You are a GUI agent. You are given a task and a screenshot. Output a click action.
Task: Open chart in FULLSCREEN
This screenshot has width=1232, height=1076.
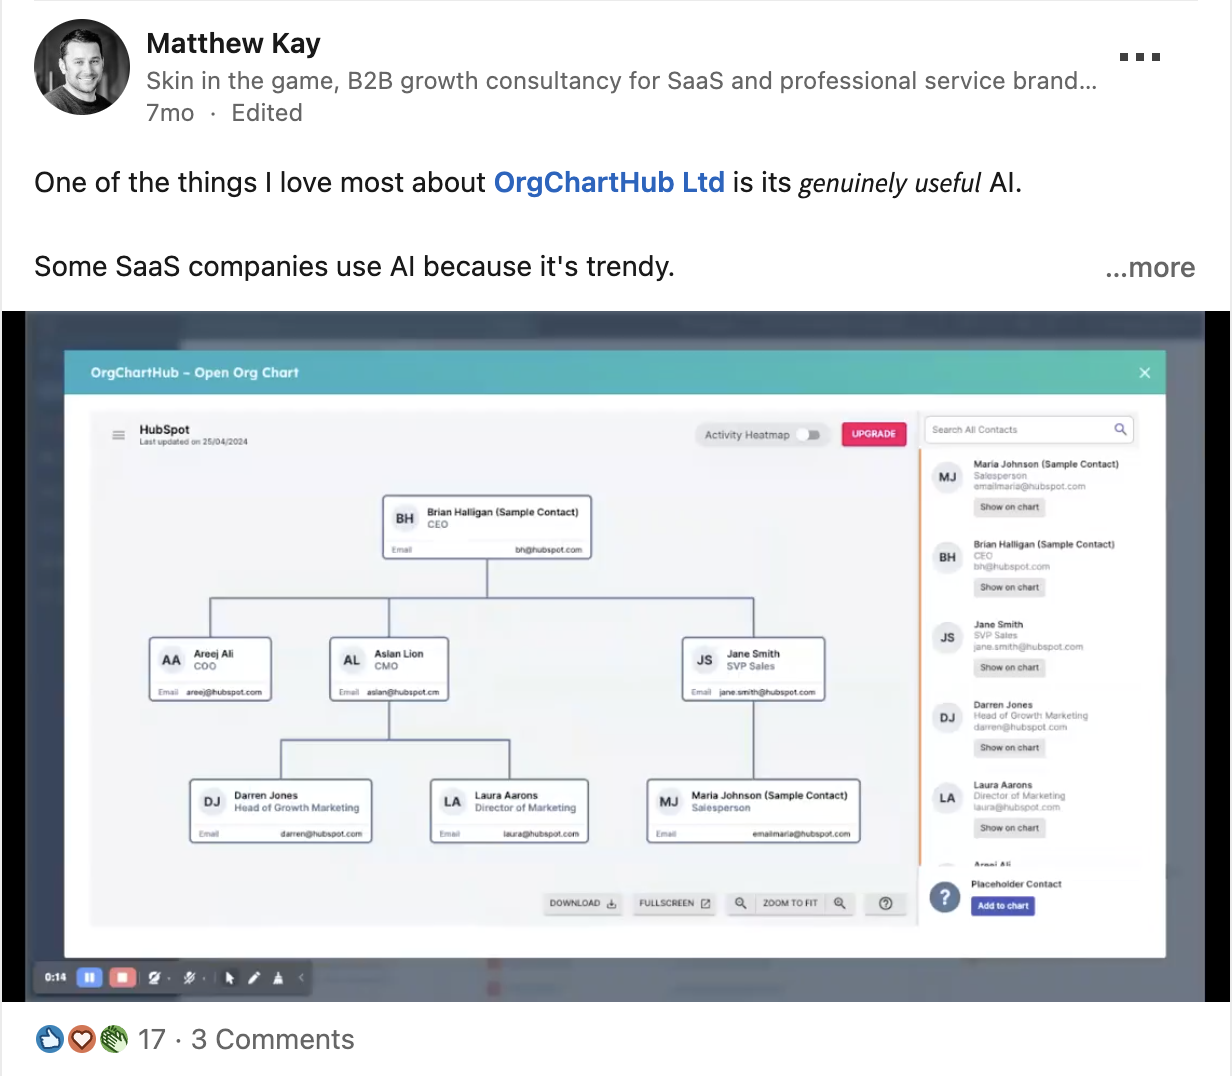(x=675, y=903)
